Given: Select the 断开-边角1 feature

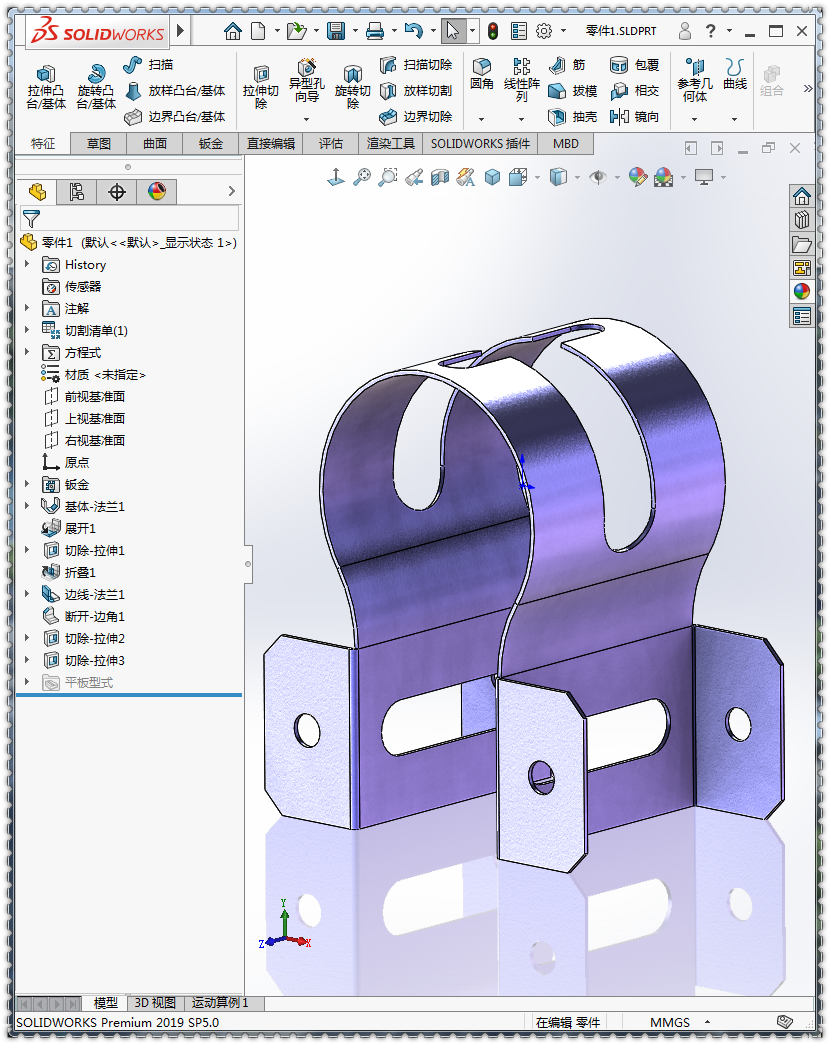Looking at the screenshot, I should click(x=84, y=616).
